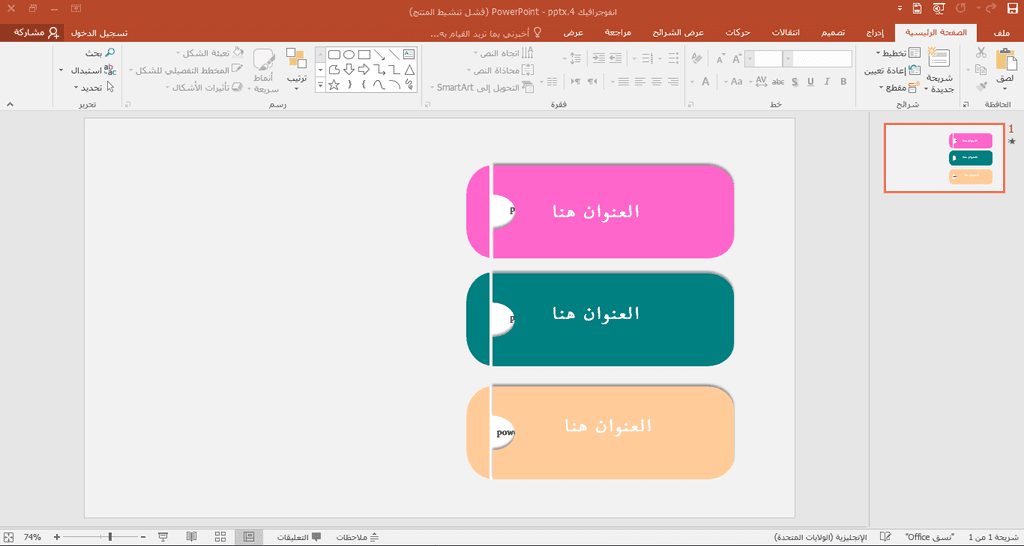The height and width of the screenshot is (546, 1024).
Task: Toggle Bold formatting
Action: (x=843, y=82)
